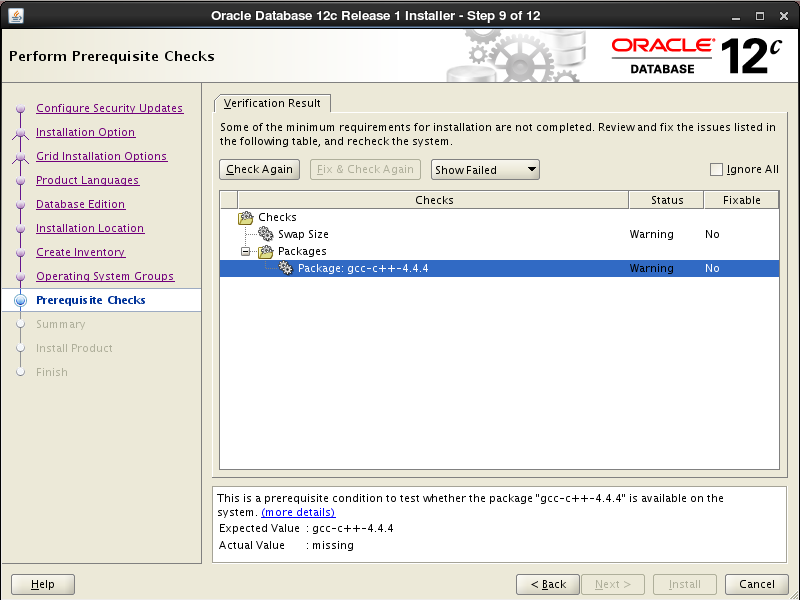Image resolution: width=800 pixels, height=600 pixels.
Task: Select the root Checks tree row
Action: point(499,217)
